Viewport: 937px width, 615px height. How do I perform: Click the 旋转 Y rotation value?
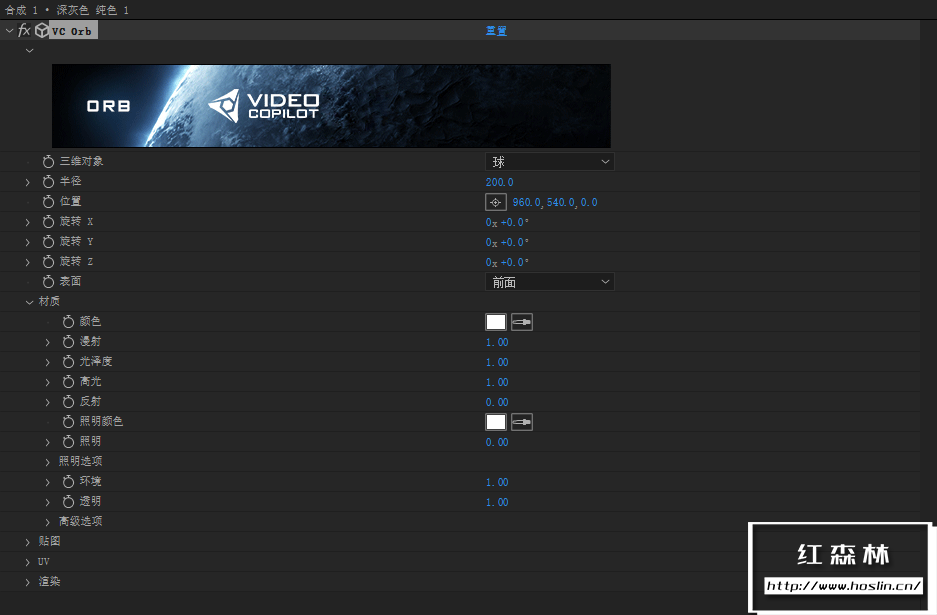pyautogui.click(x=507, y=242)
